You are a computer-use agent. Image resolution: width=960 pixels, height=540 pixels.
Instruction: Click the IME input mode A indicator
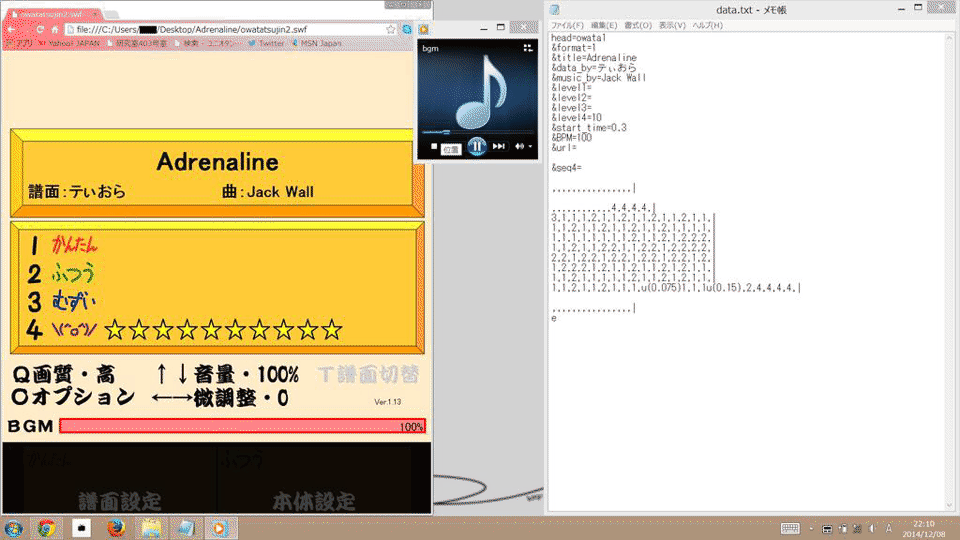click(x=889, y=528)
